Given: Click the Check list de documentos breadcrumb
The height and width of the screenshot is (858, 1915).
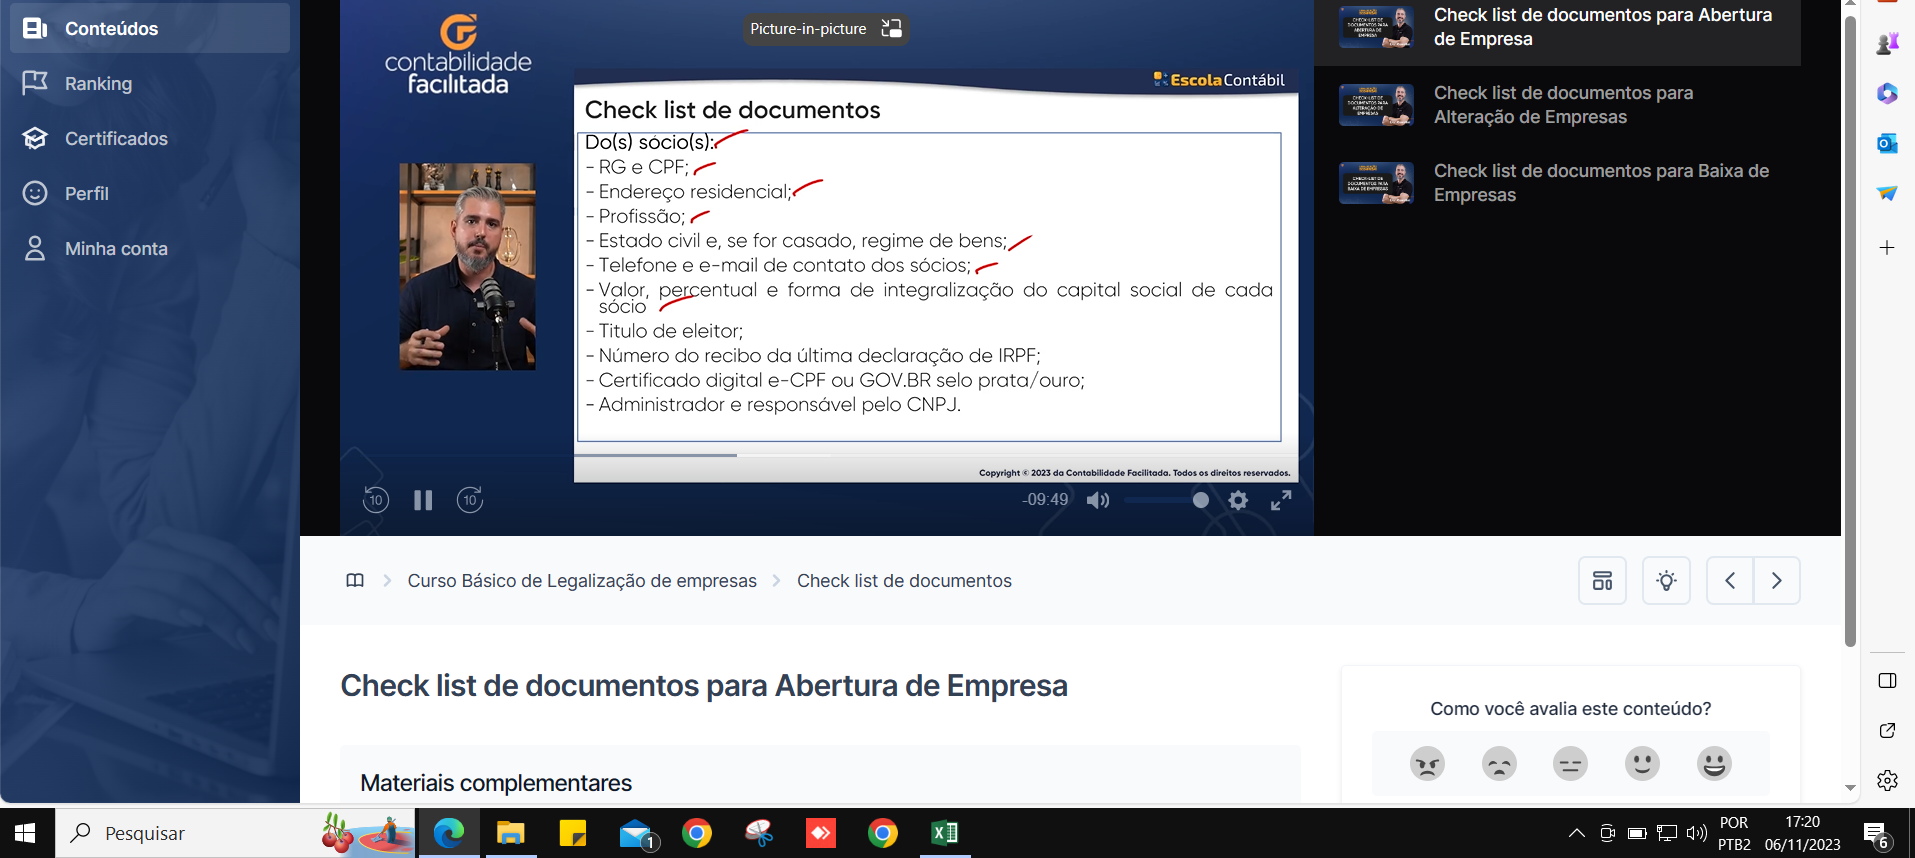Looking at the screenshot, I should pyautogui.click(x=904, y=581).
